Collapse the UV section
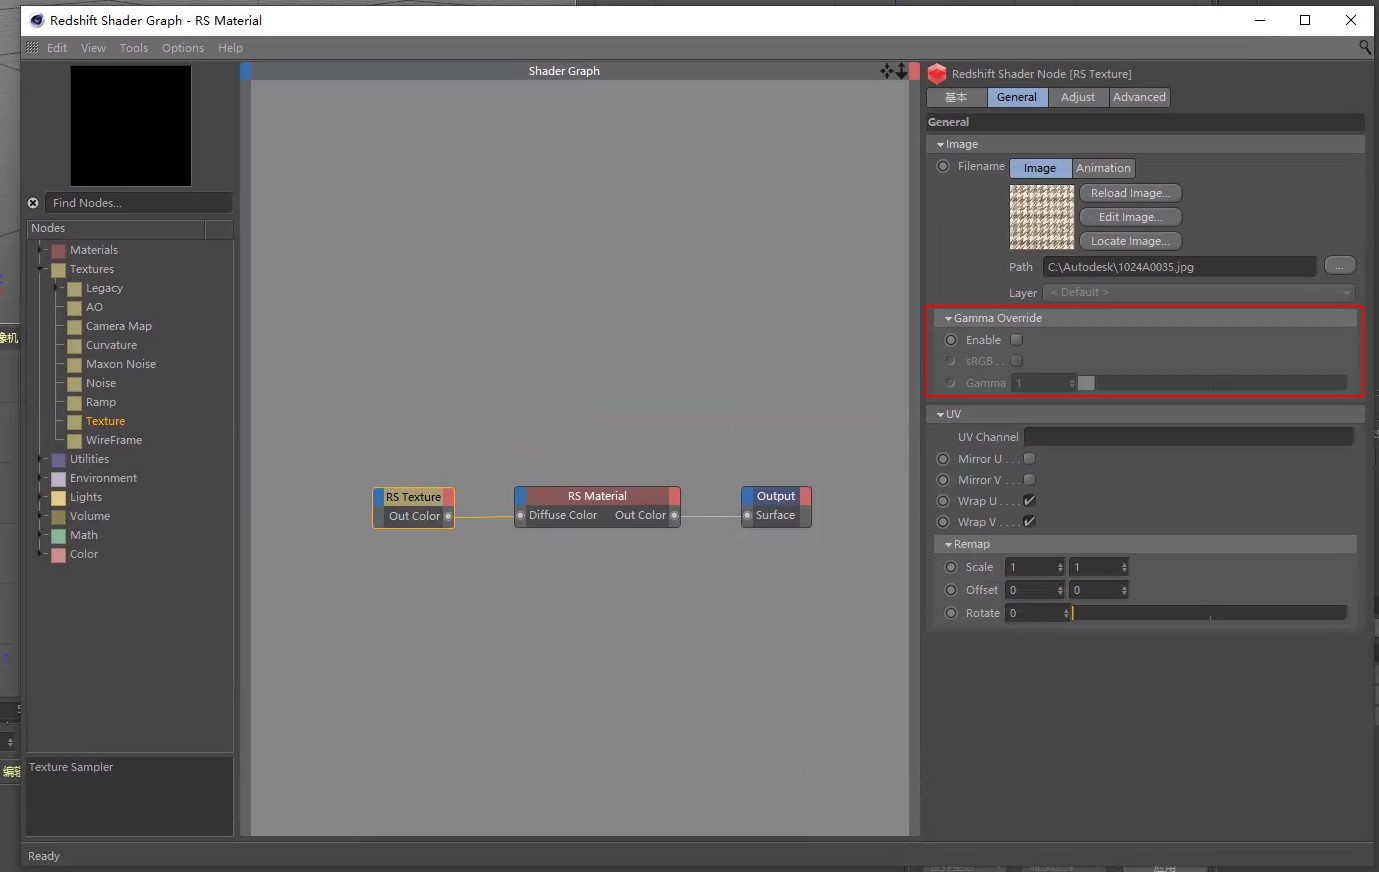This screenshot has width=1379, height=872. [x=940, y=415]
